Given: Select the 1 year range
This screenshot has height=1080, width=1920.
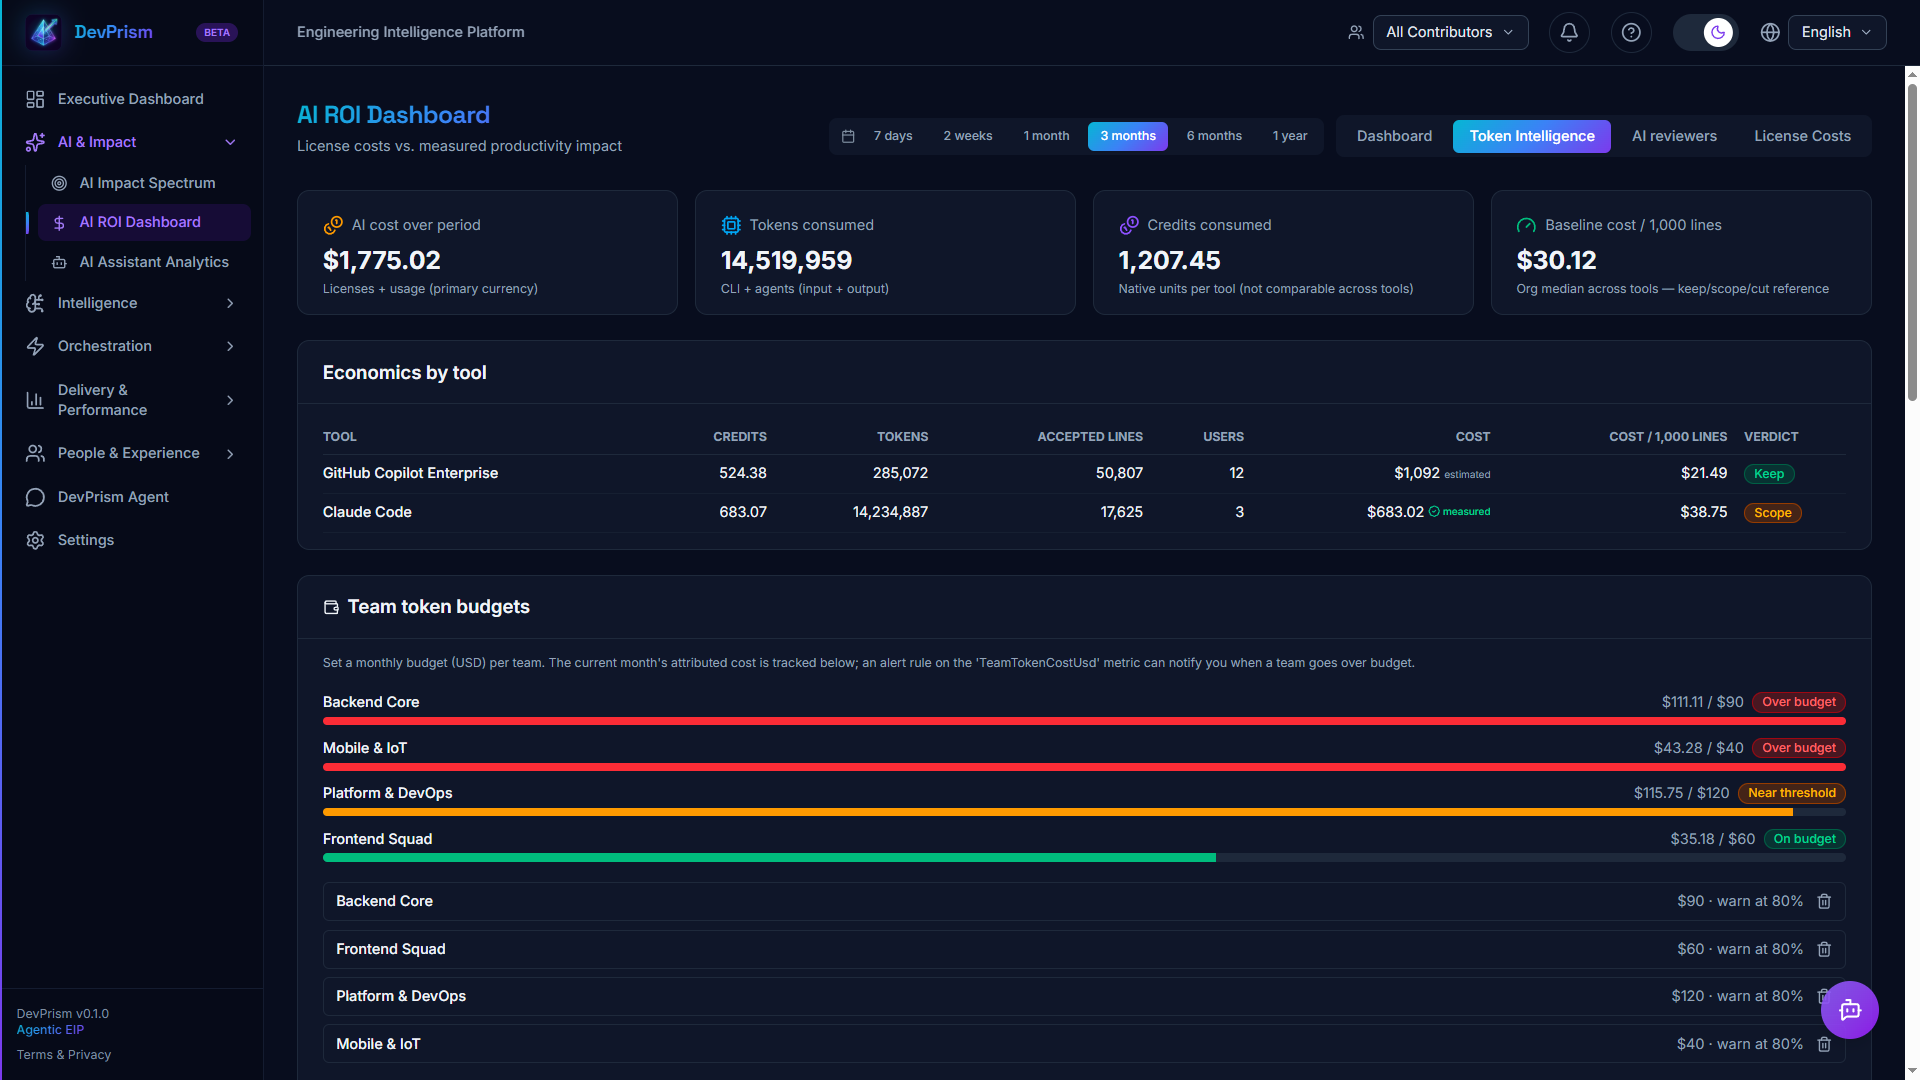Looking at the screenshot, I should coord(1290,136).
